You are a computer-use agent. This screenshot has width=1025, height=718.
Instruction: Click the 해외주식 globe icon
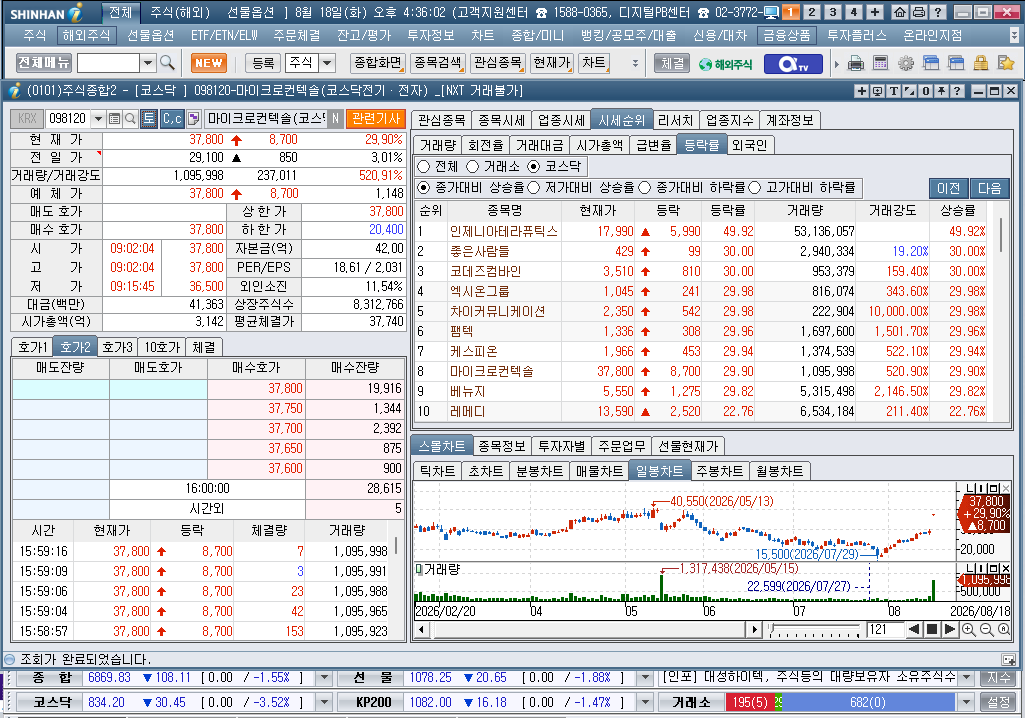tap(726, 64)
